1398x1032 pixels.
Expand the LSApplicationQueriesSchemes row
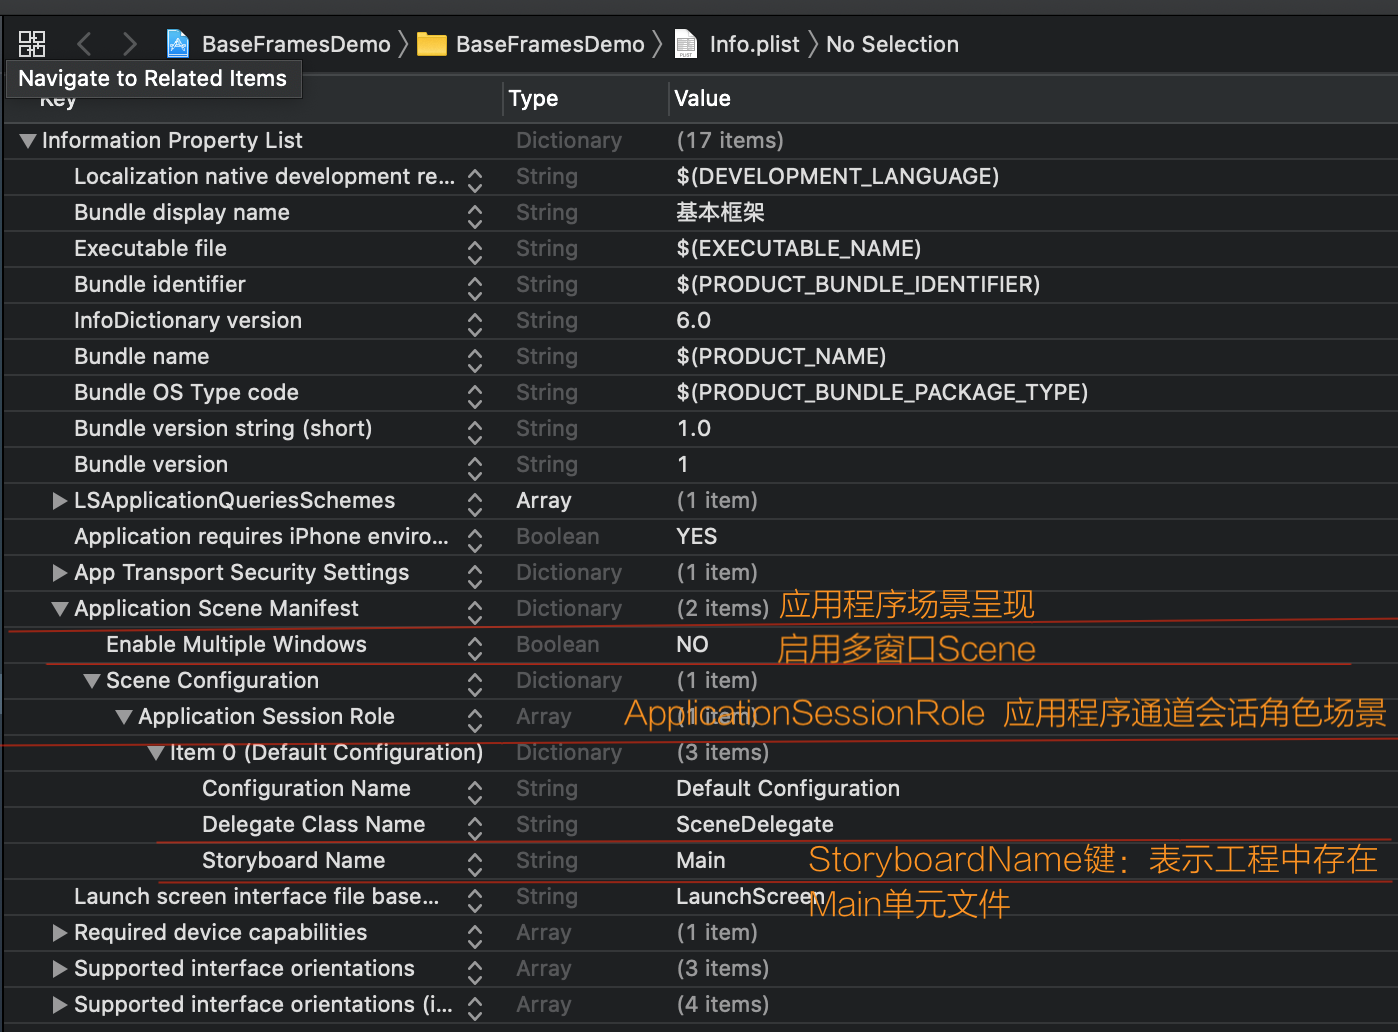pos(60,501)
